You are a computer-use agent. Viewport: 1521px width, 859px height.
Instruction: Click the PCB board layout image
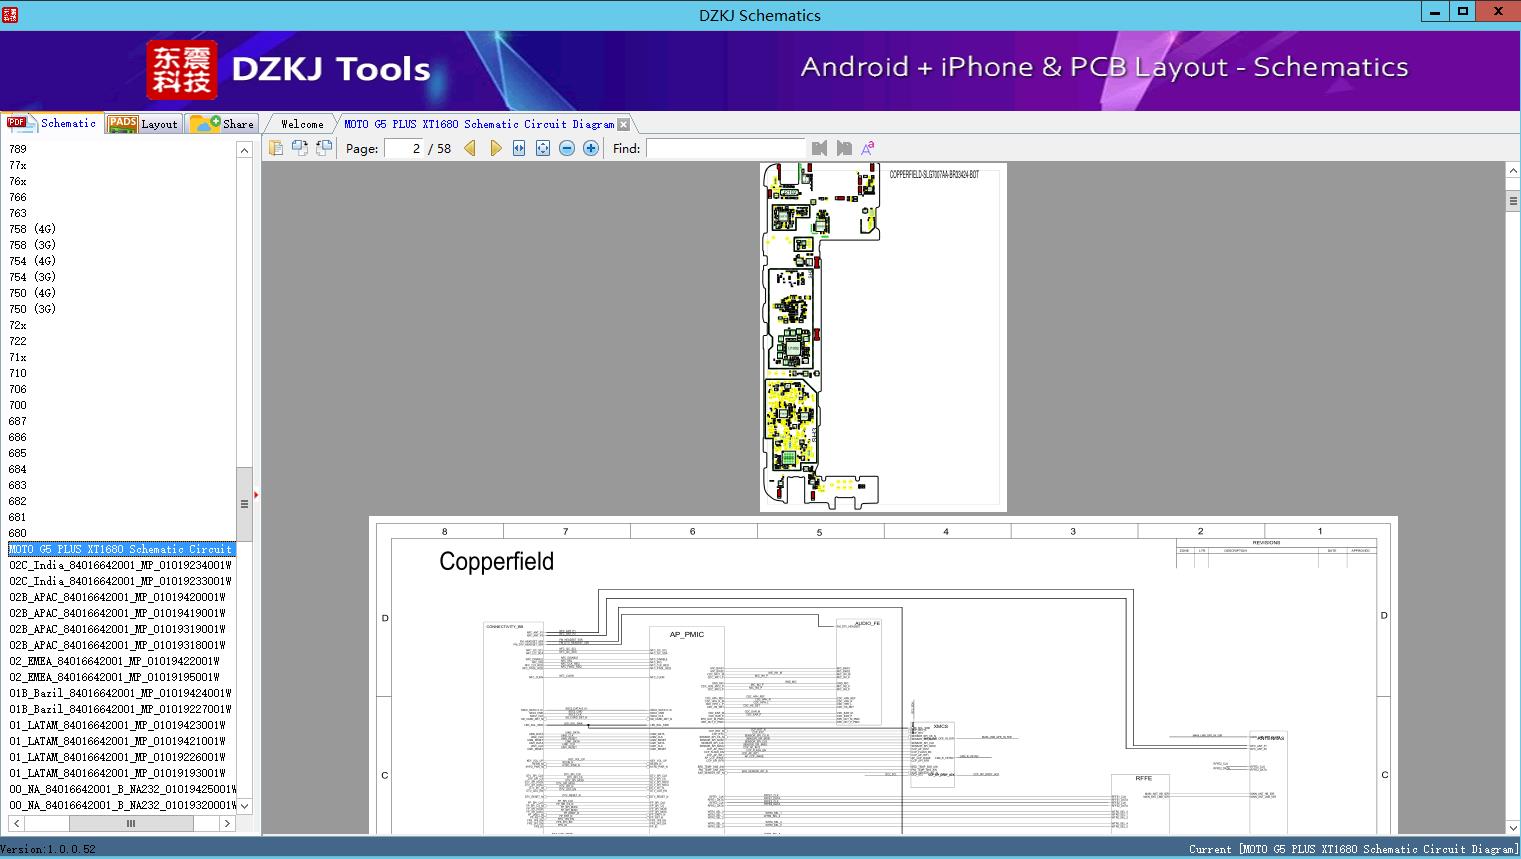point(883,337)
